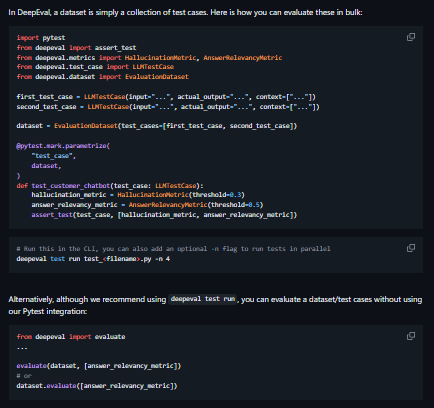Click 'dataset.evaluate([answer_relevancy_metric])' line
Screen dimensions: 434x408
tap(97, 386)
